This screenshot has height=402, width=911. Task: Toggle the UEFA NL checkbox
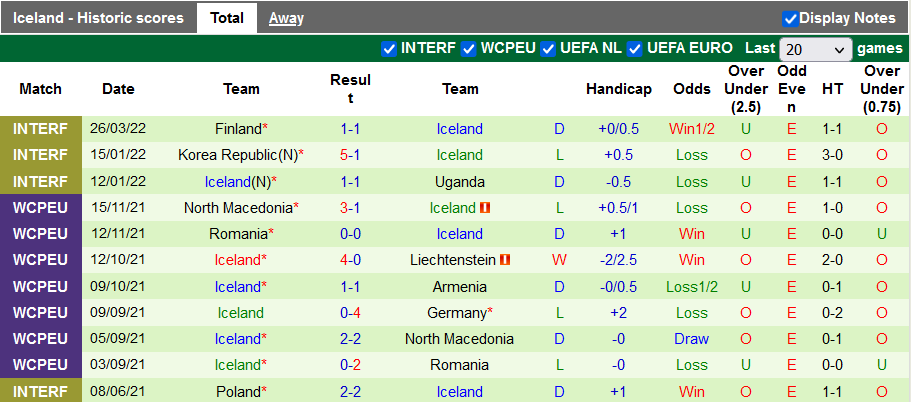[x=547, y=48]
